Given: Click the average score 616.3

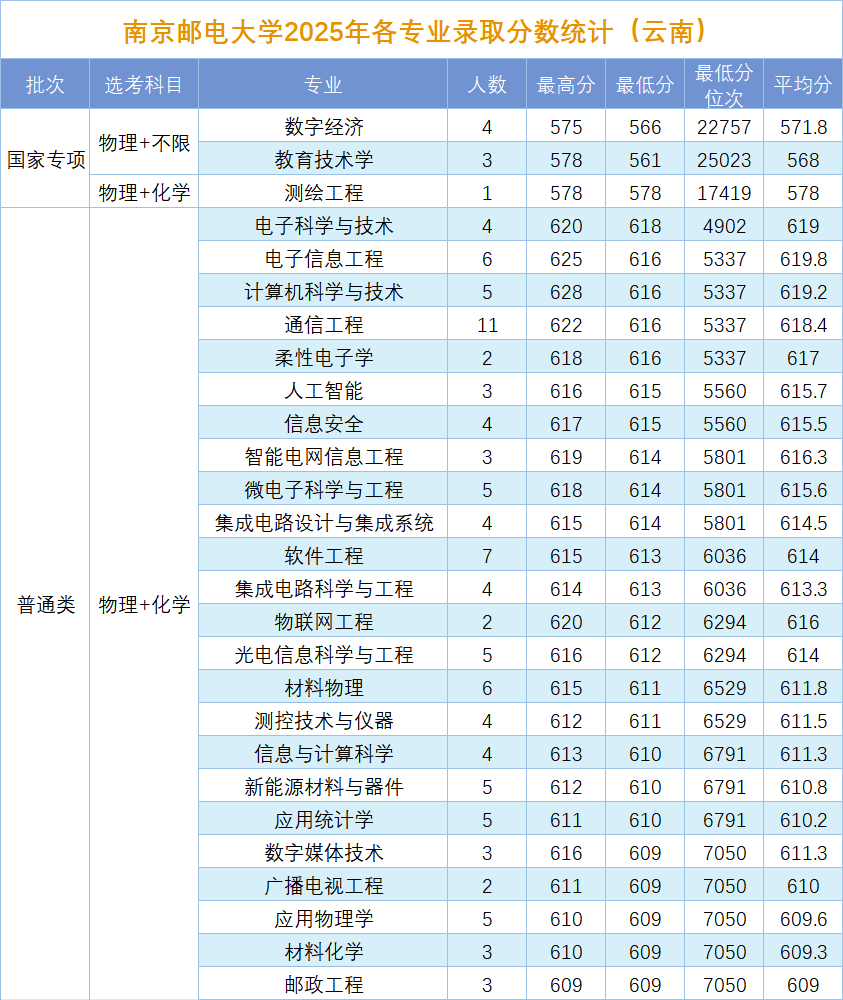Looking at the screenshot, I should click(803, 457).
